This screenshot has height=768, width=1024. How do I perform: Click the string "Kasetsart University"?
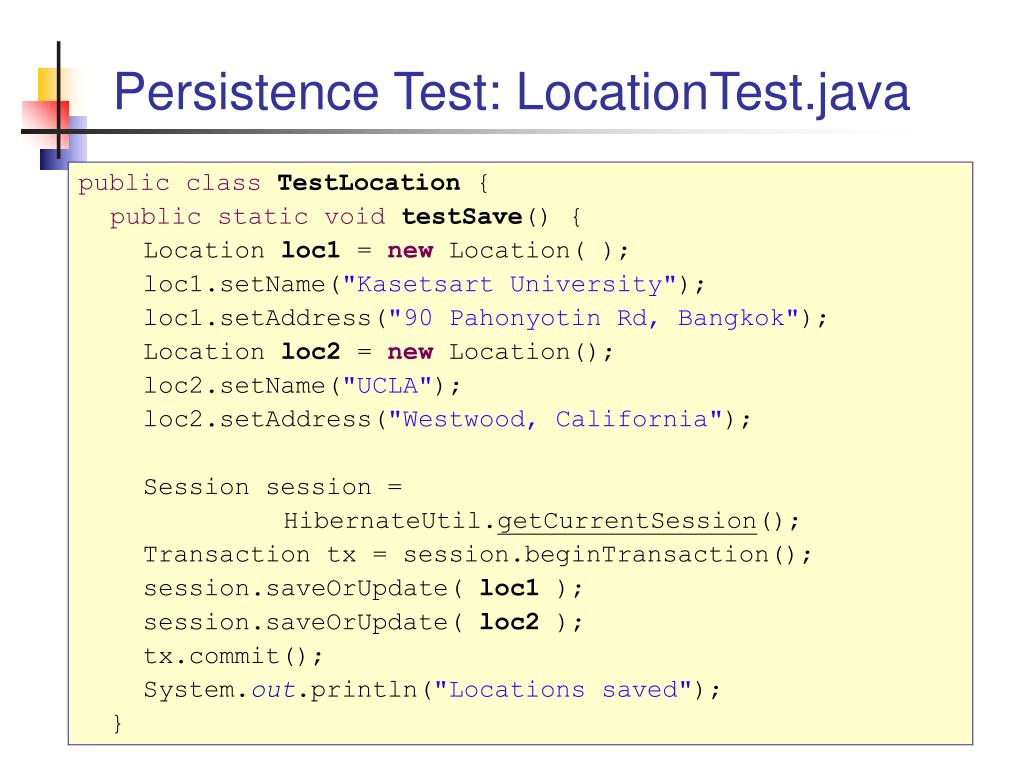tap(509, 284)
